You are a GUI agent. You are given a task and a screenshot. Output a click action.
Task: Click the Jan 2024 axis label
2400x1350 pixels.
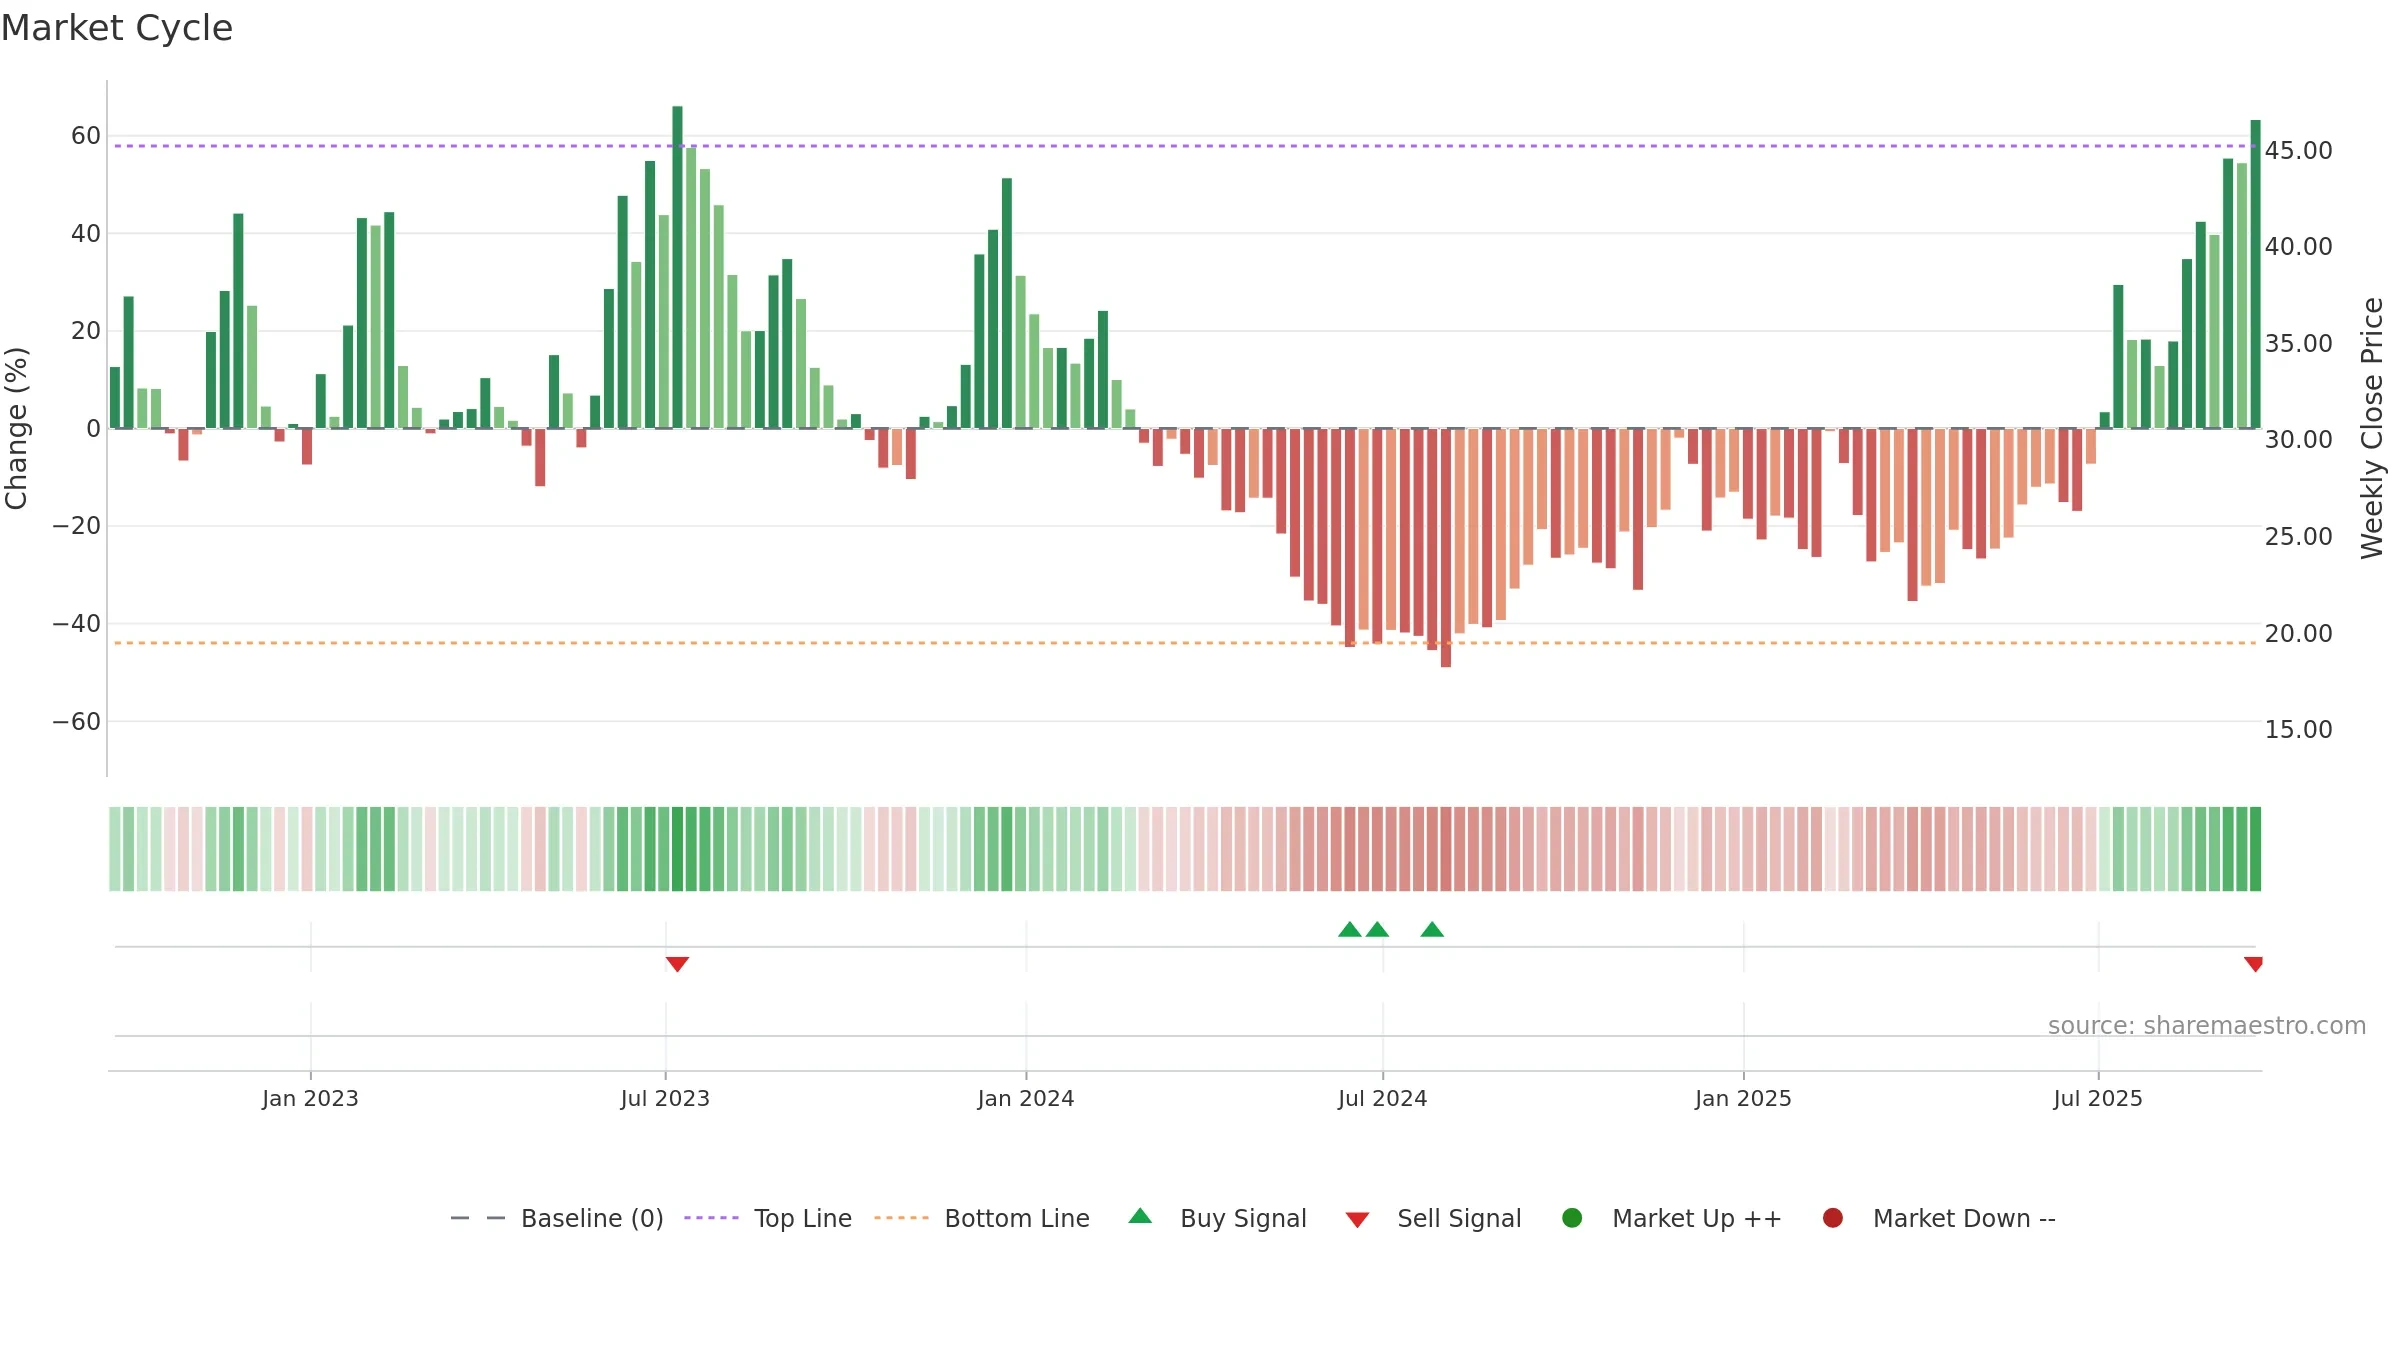click(1026, 1098)
